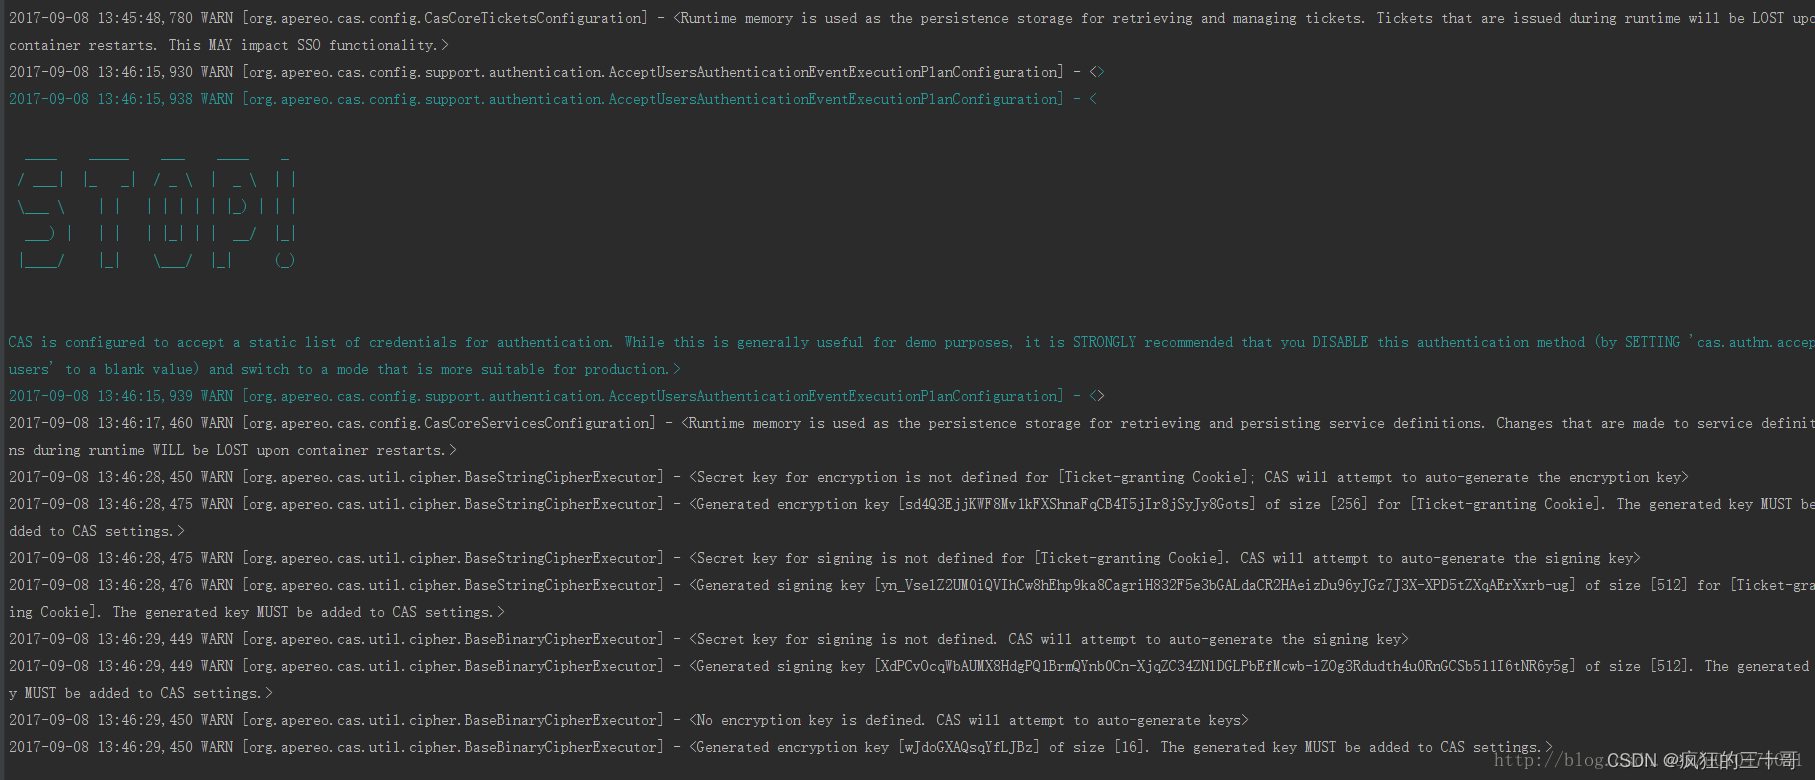Select 'Secret key for signing is not defined for [Ticket-granting Cookie]' line
Viewport: 1815px width, 780px height.
pyautogui.click(x=824, y=558)
